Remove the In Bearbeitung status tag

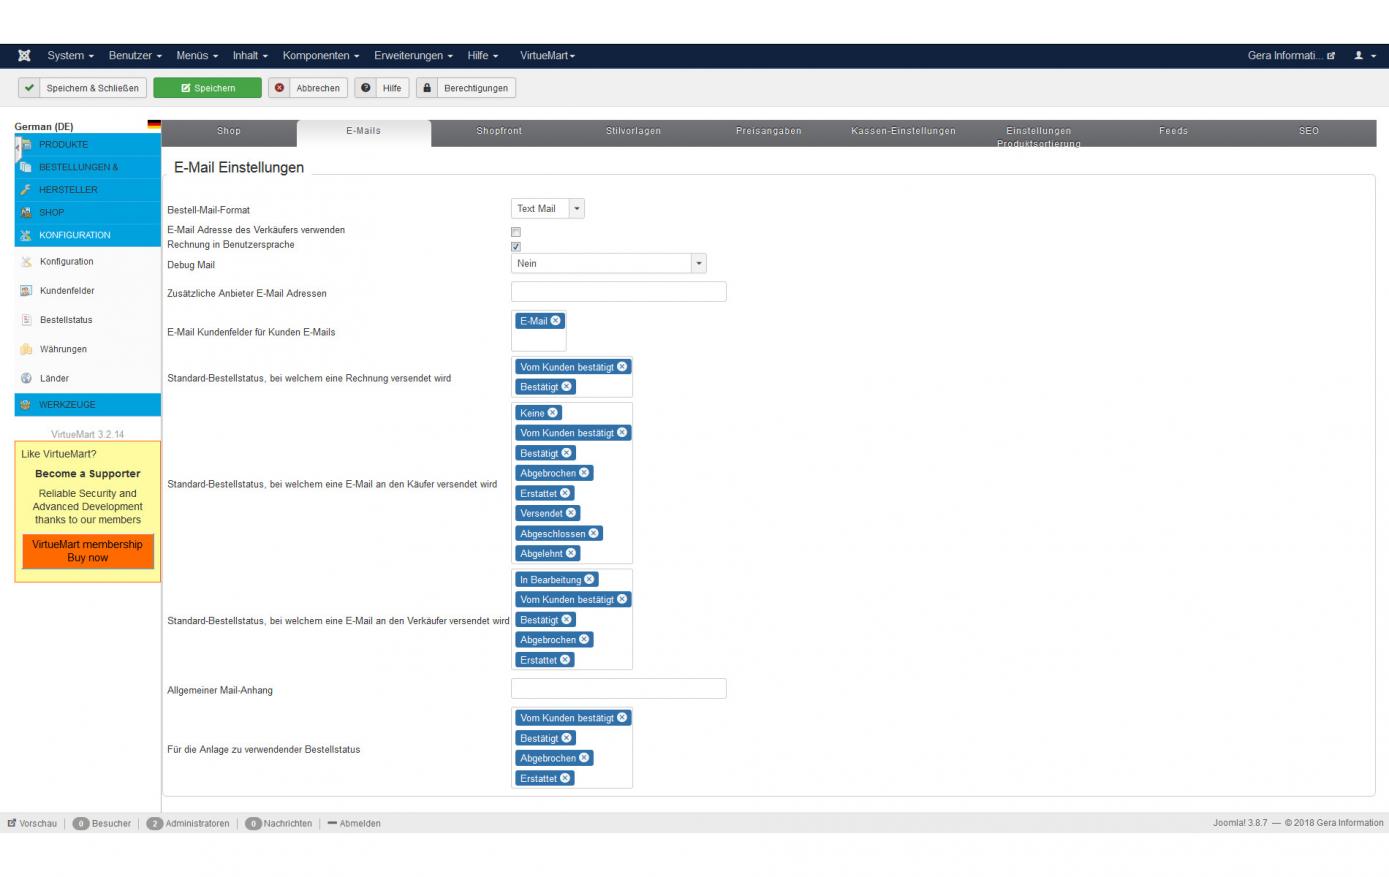(x=589, y=580)
